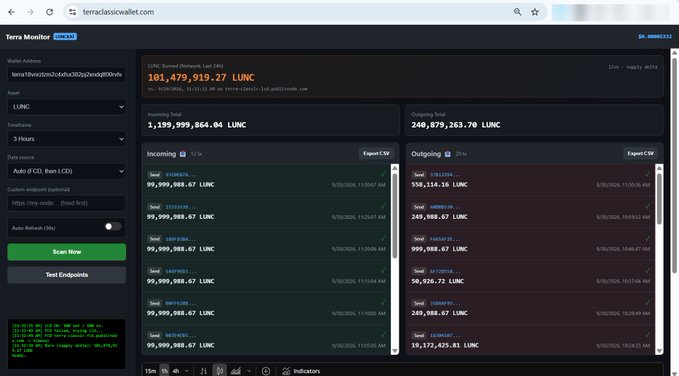
Task: Click Outgoing list scrollbar down arrow
Action: pyautogui.click(x=659, y=351)
